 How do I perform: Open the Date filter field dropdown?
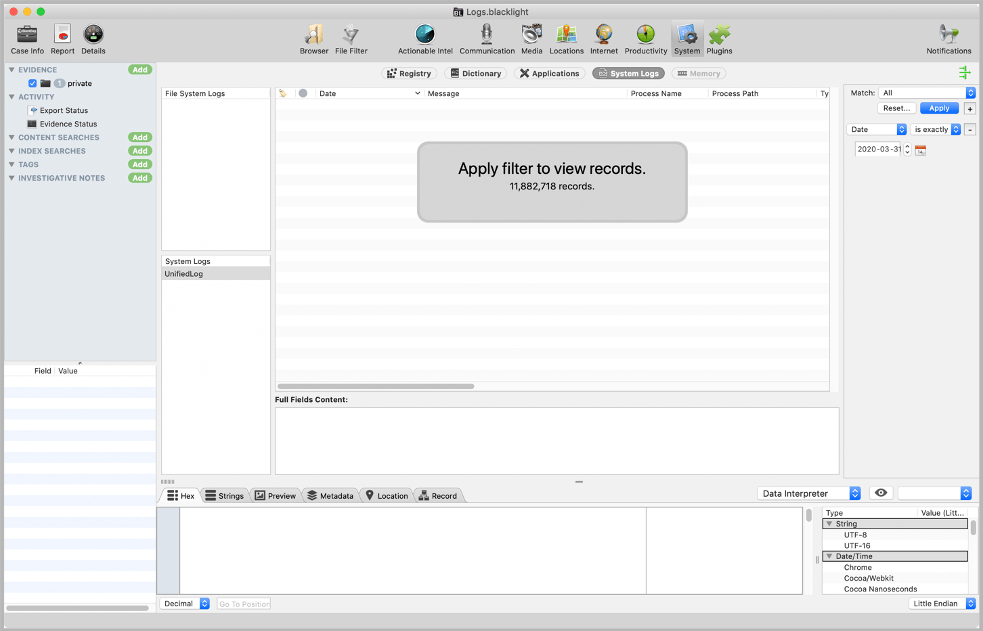(876, 129)
